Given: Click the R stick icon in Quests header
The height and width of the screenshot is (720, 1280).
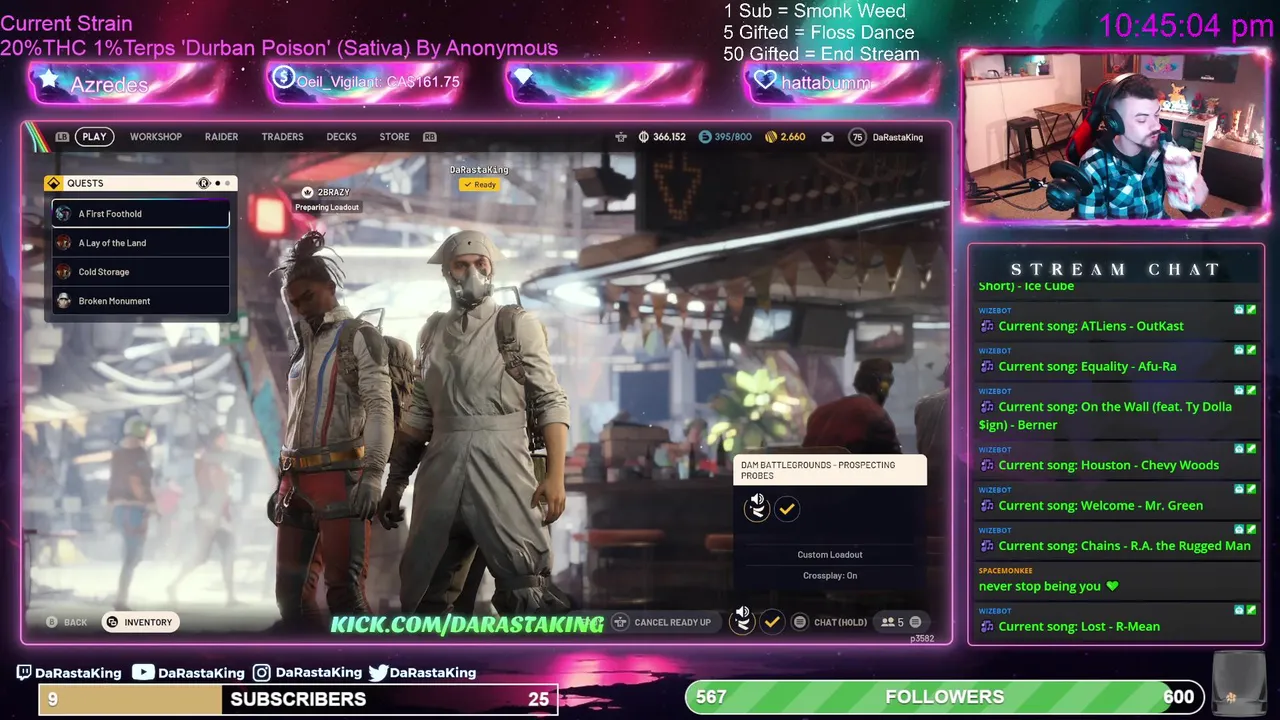Looking at the screenshot, I should pyautogui.click(x=204, y=183).
